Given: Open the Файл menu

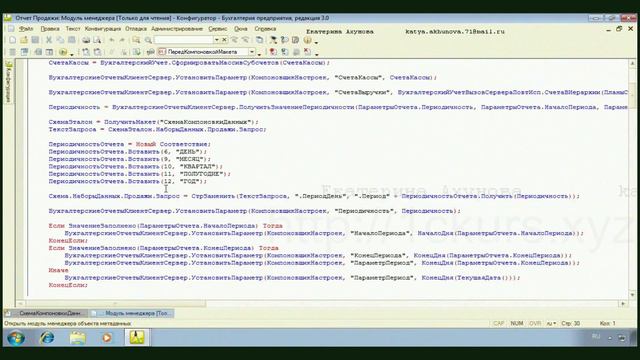Looking at the screenshot, I should tap(26, 29).
